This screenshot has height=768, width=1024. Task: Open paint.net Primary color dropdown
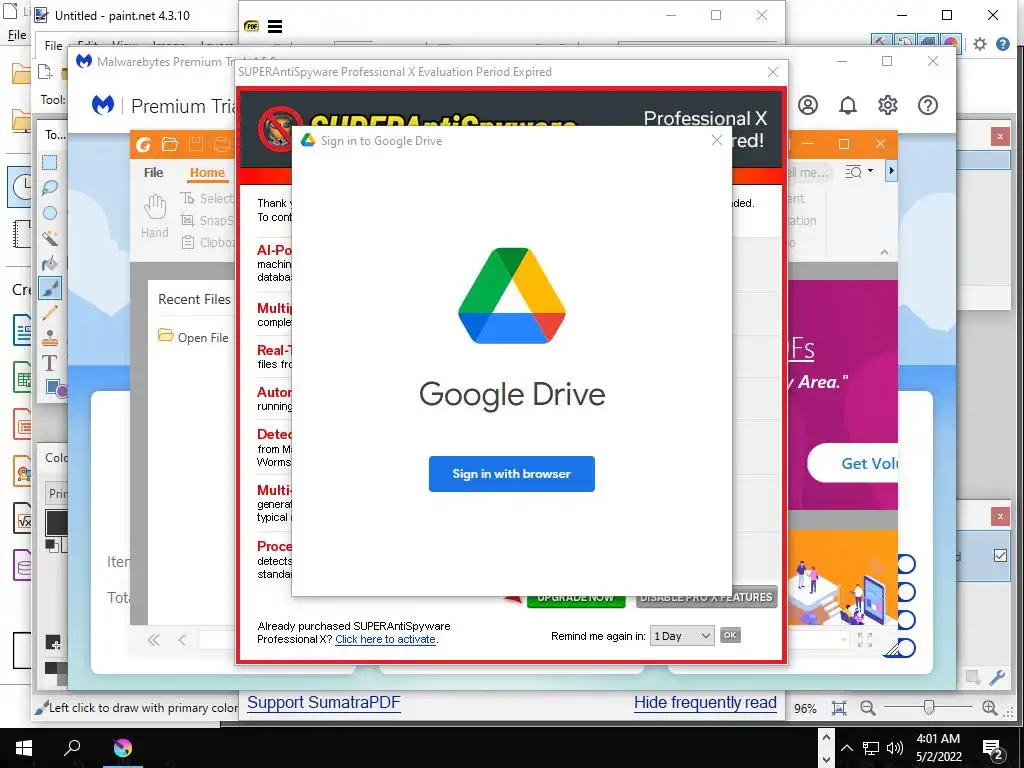tap(57, 493)
